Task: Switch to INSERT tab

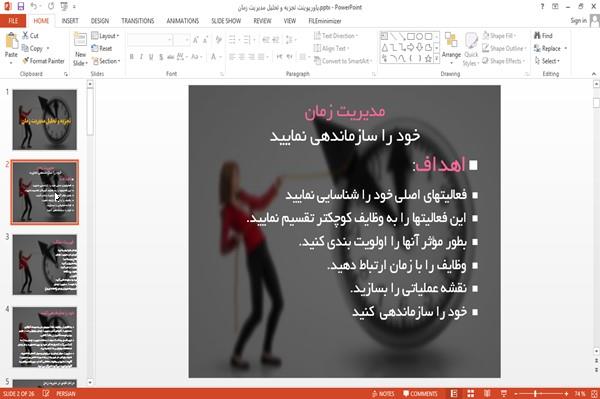Action: [70, 21]
